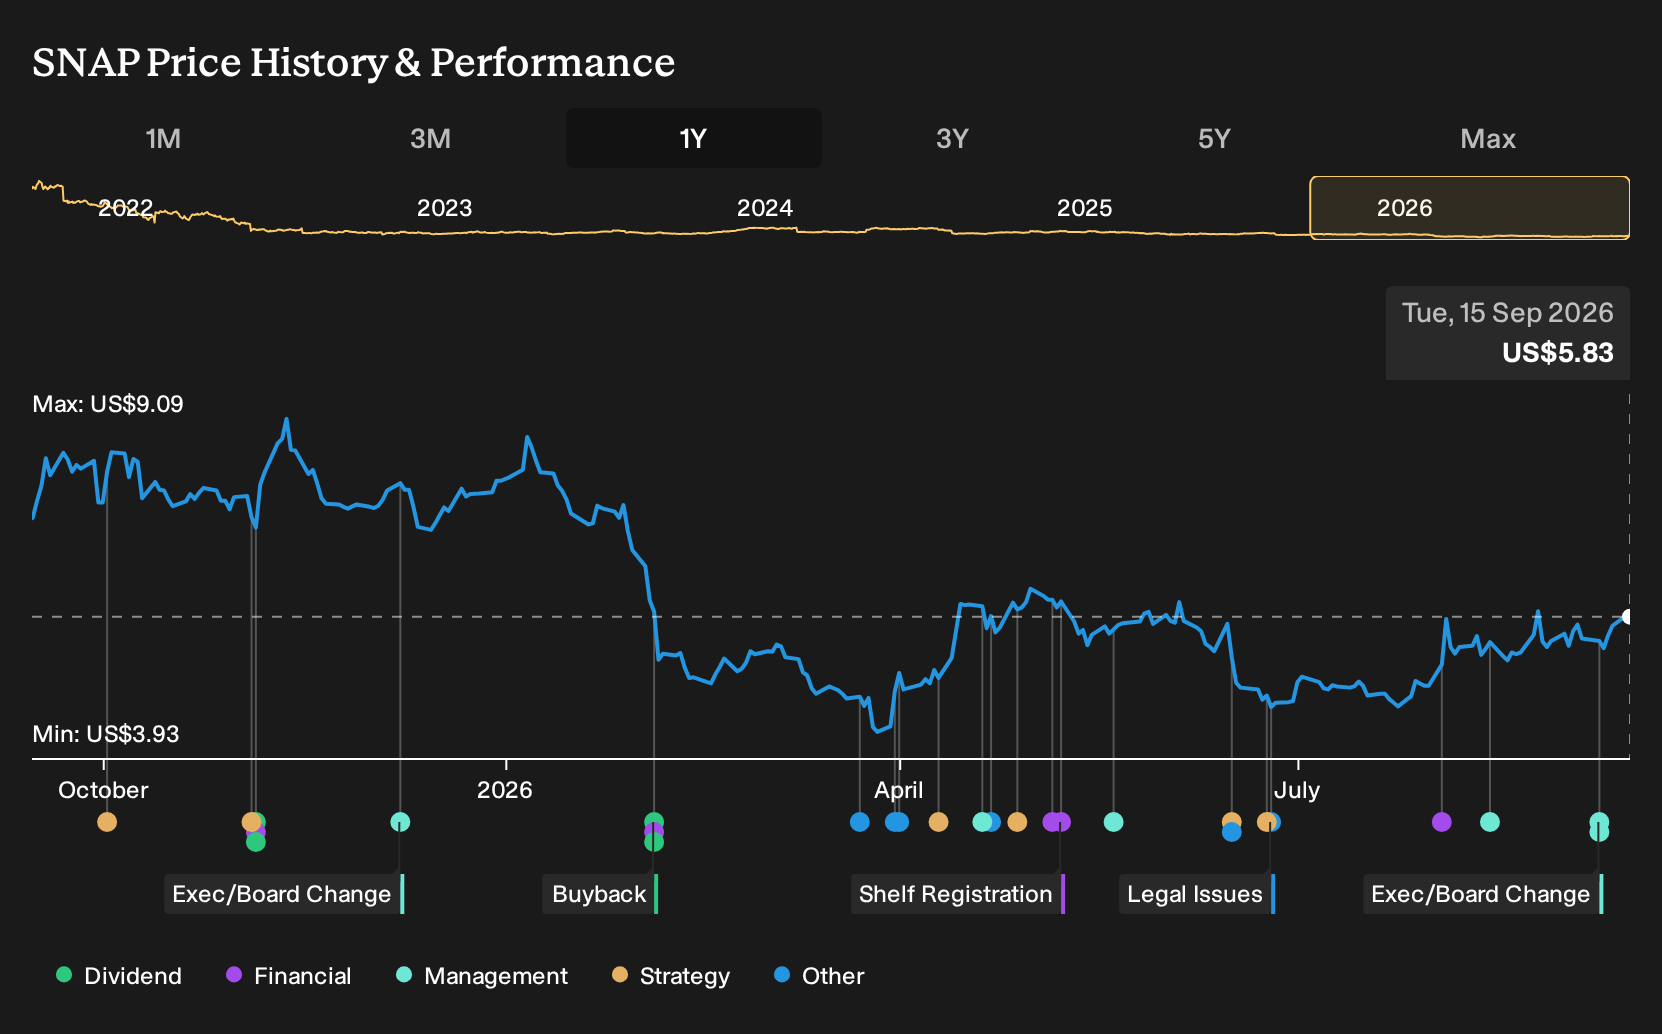The image size is (1662, 1034).
Task: Click the 'Min: US$3.93' label
Action: coord(106,734)
